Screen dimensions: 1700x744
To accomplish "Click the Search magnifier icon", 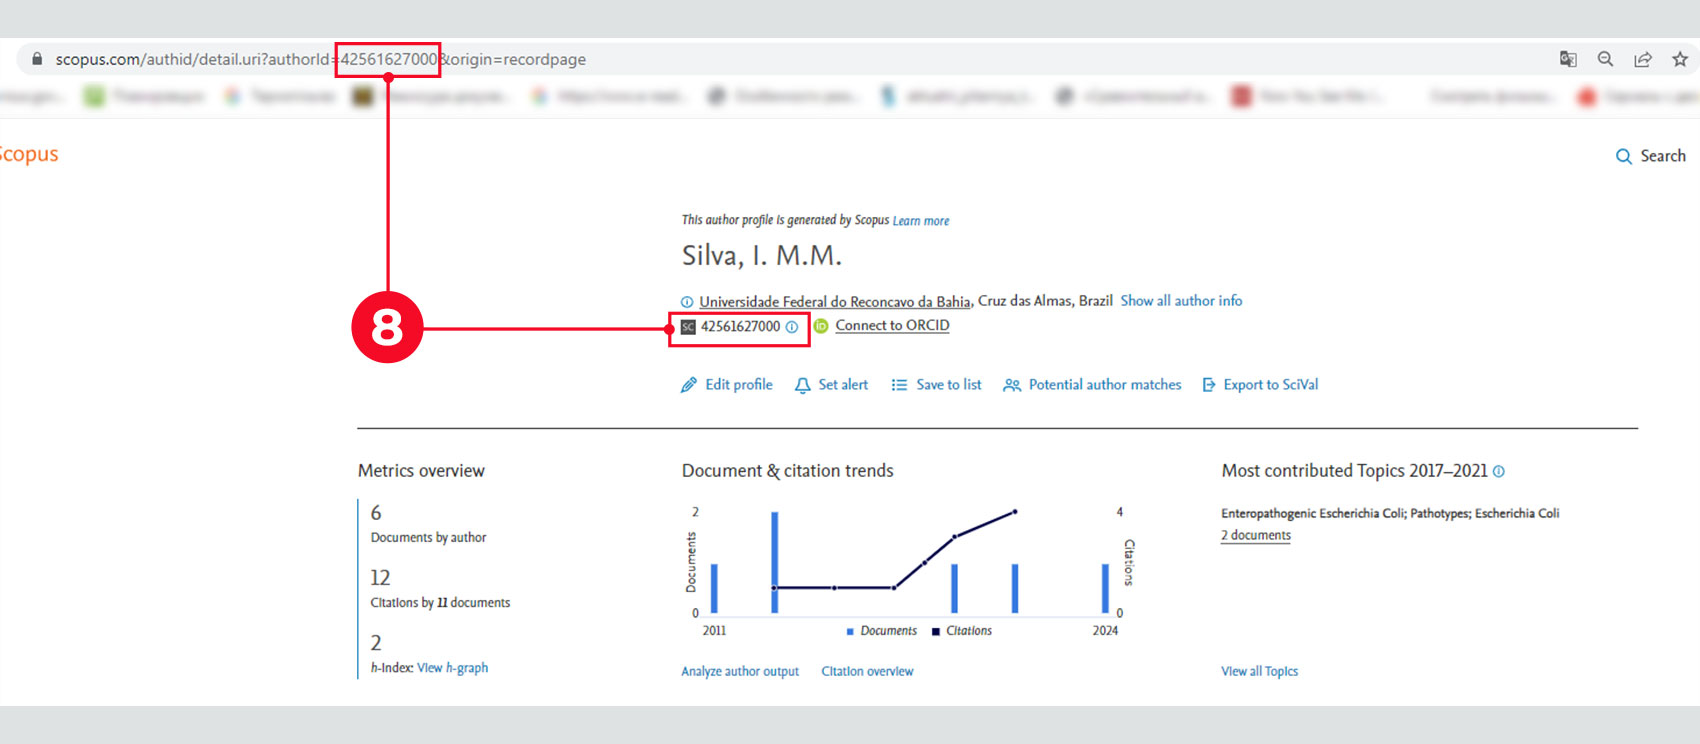I will click(x=1624, y=156).
